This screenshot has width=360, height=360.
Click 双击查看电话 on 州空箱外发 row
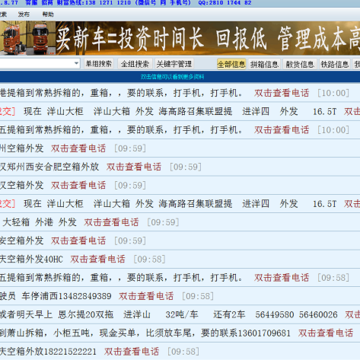coord(78,148)
